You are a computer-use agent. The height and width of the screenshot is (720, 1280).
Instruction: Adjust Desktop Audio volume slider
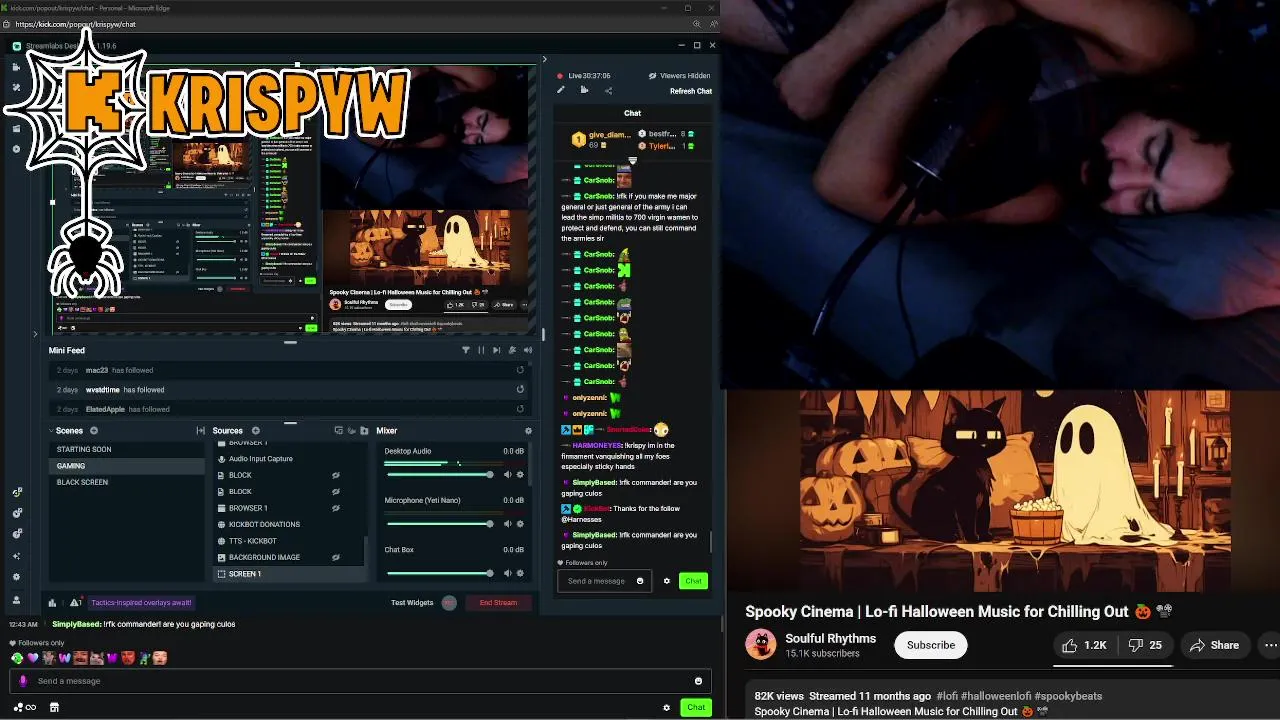(x=439, y=475)
